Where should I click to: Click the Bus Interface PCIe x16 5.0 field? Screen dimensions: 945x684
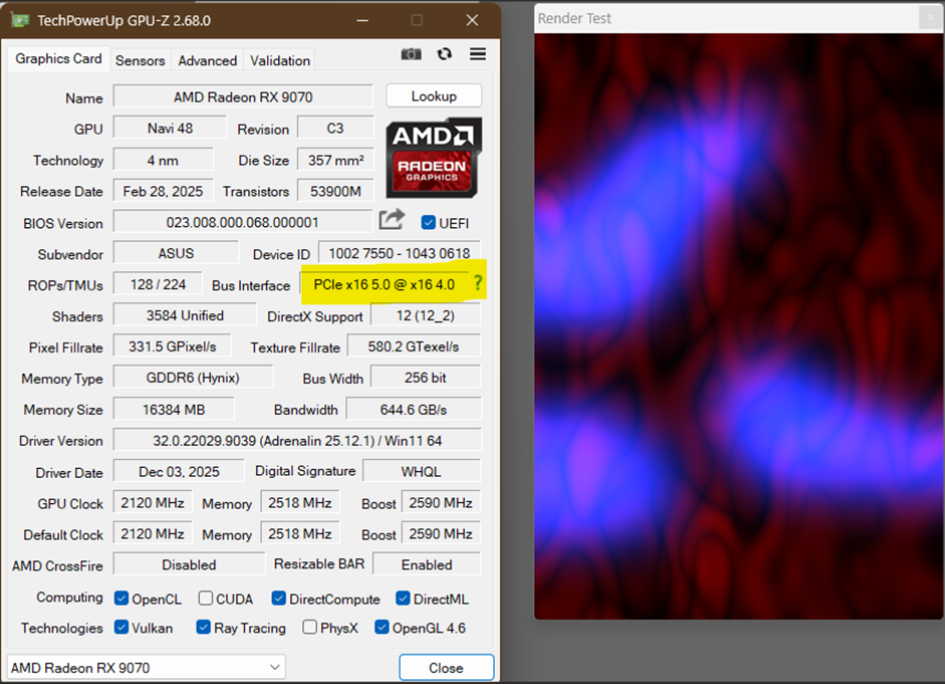pyautogui.click(x=384, y=284)
